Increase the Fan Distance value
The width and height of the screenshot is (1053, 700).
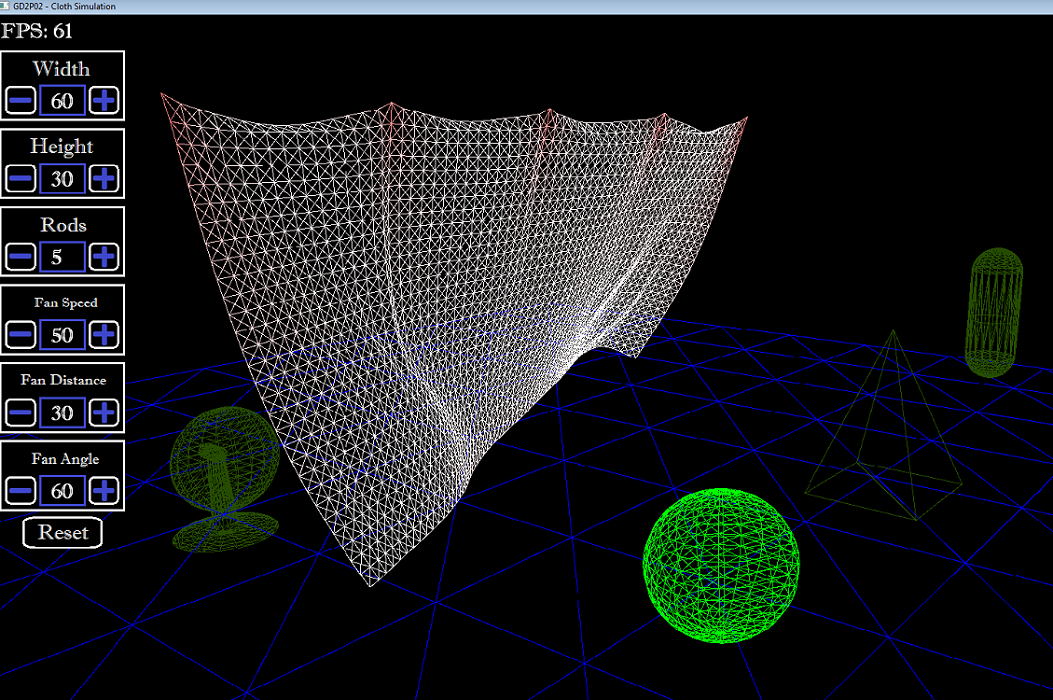103,413
